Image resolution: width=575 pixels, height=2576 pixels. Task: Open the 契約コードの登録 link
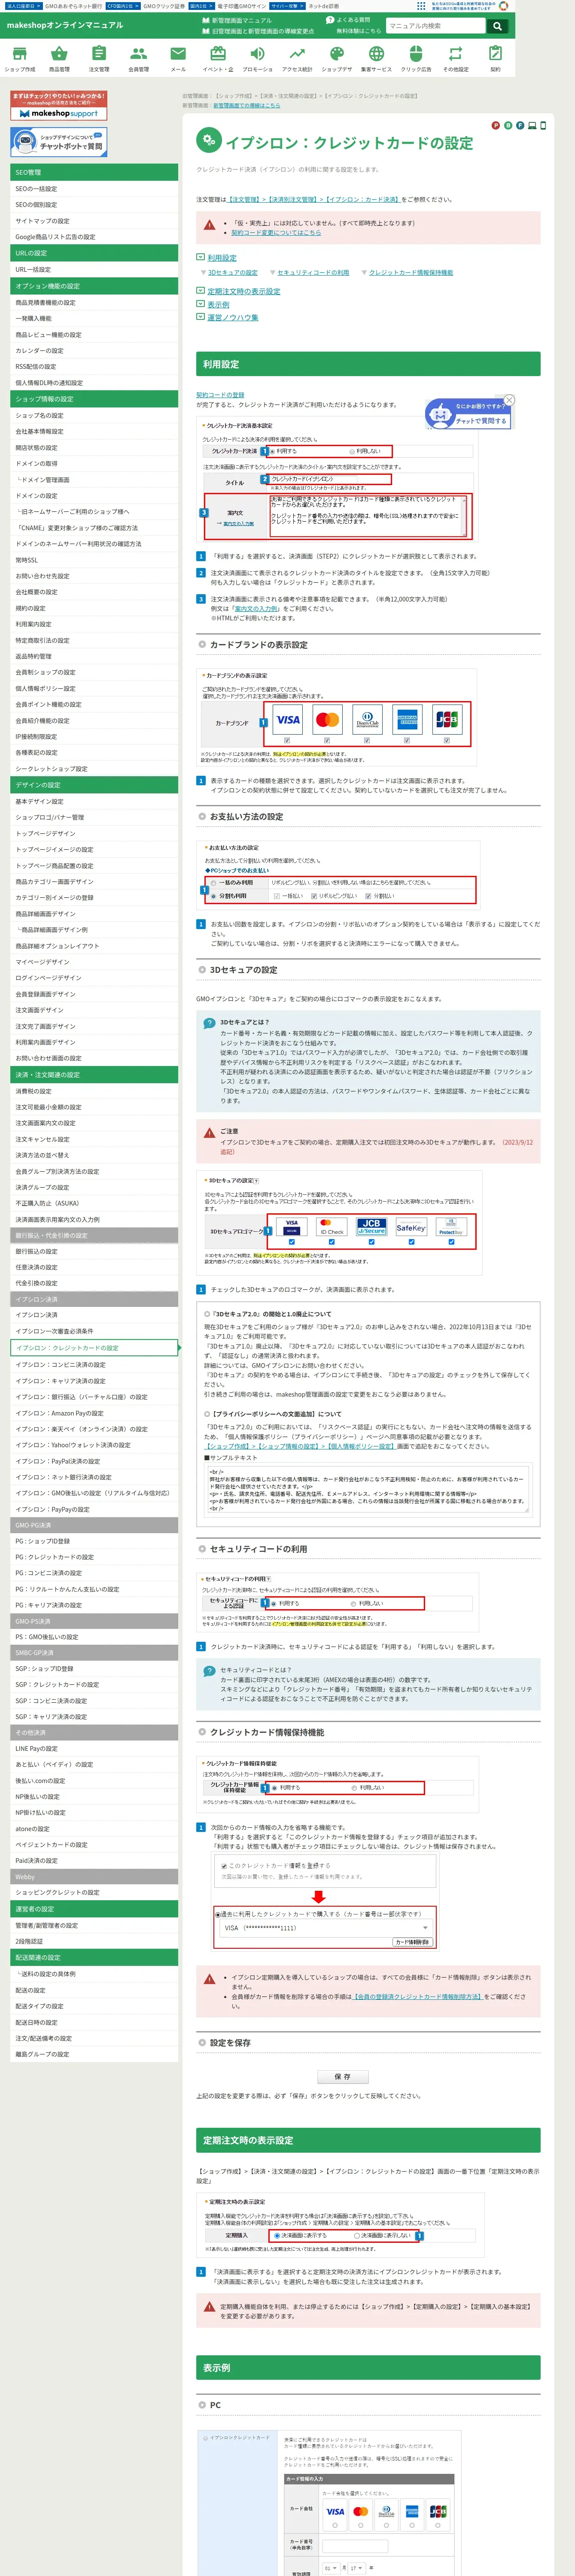pyautogui.click(x=220, y=395)
